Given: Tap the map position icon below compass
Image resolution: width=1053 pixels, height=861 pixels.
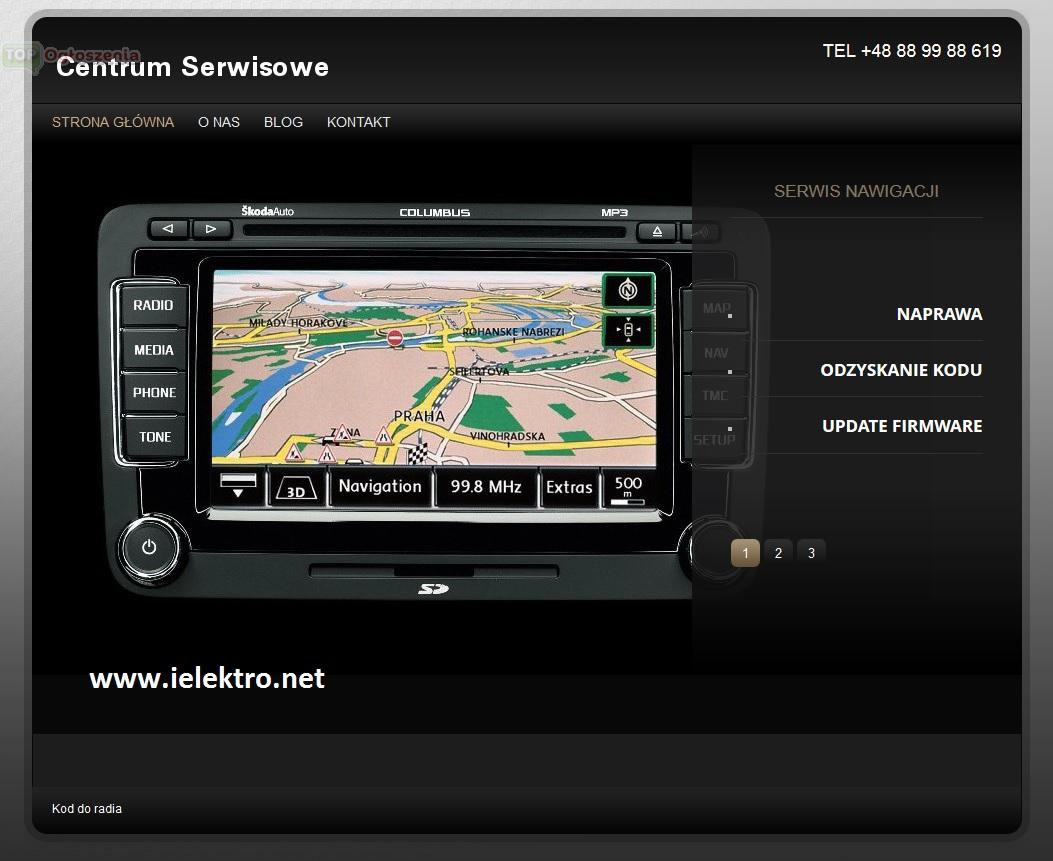Looking at the screenshot, I should pyautogui.click(x=628, y=330).
